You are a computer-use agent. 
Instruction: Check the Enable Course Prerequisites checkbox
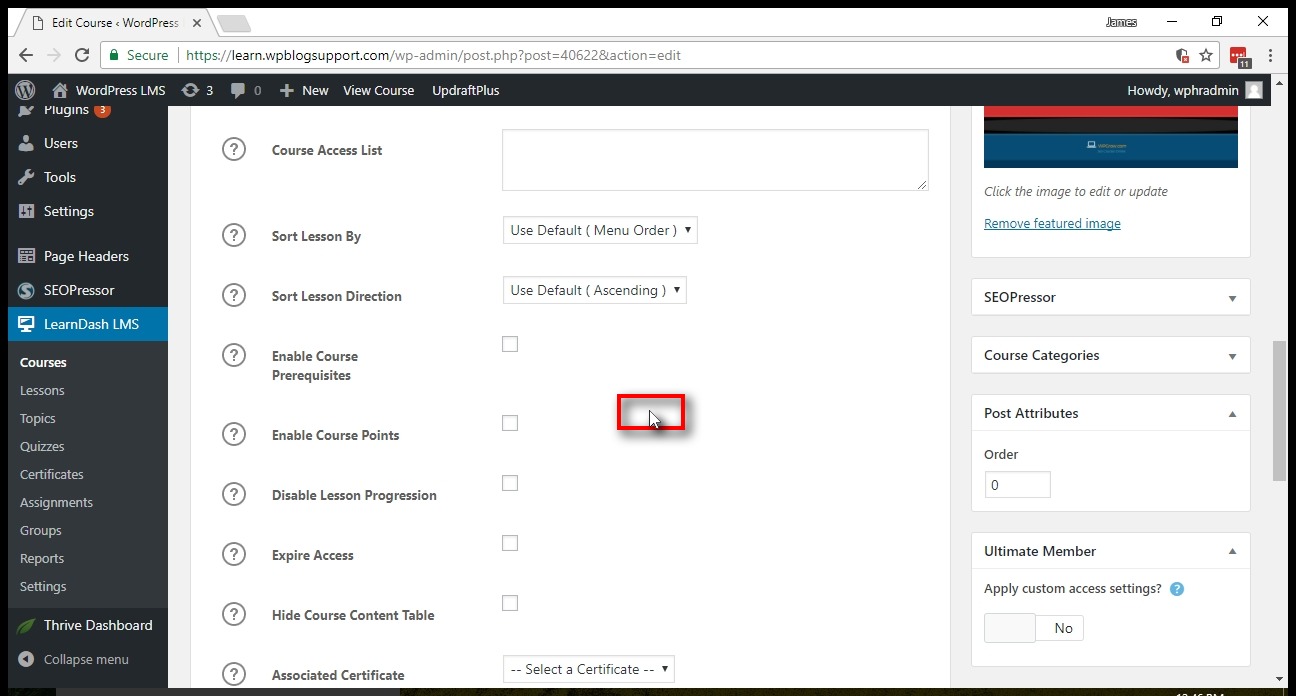(510, 344)
